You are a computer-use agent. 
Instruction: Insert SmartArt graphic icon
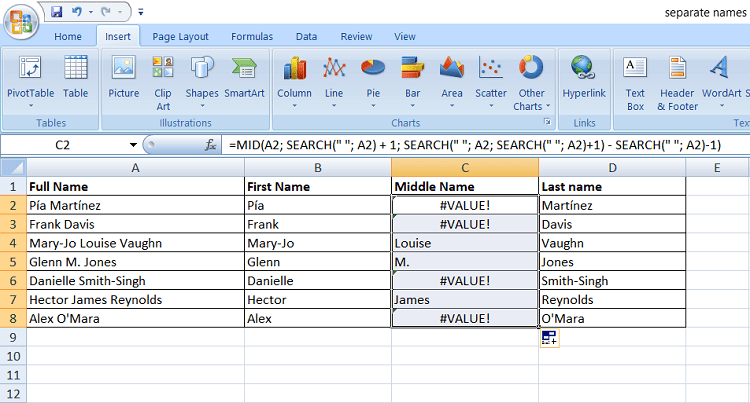tap(243, 70)
